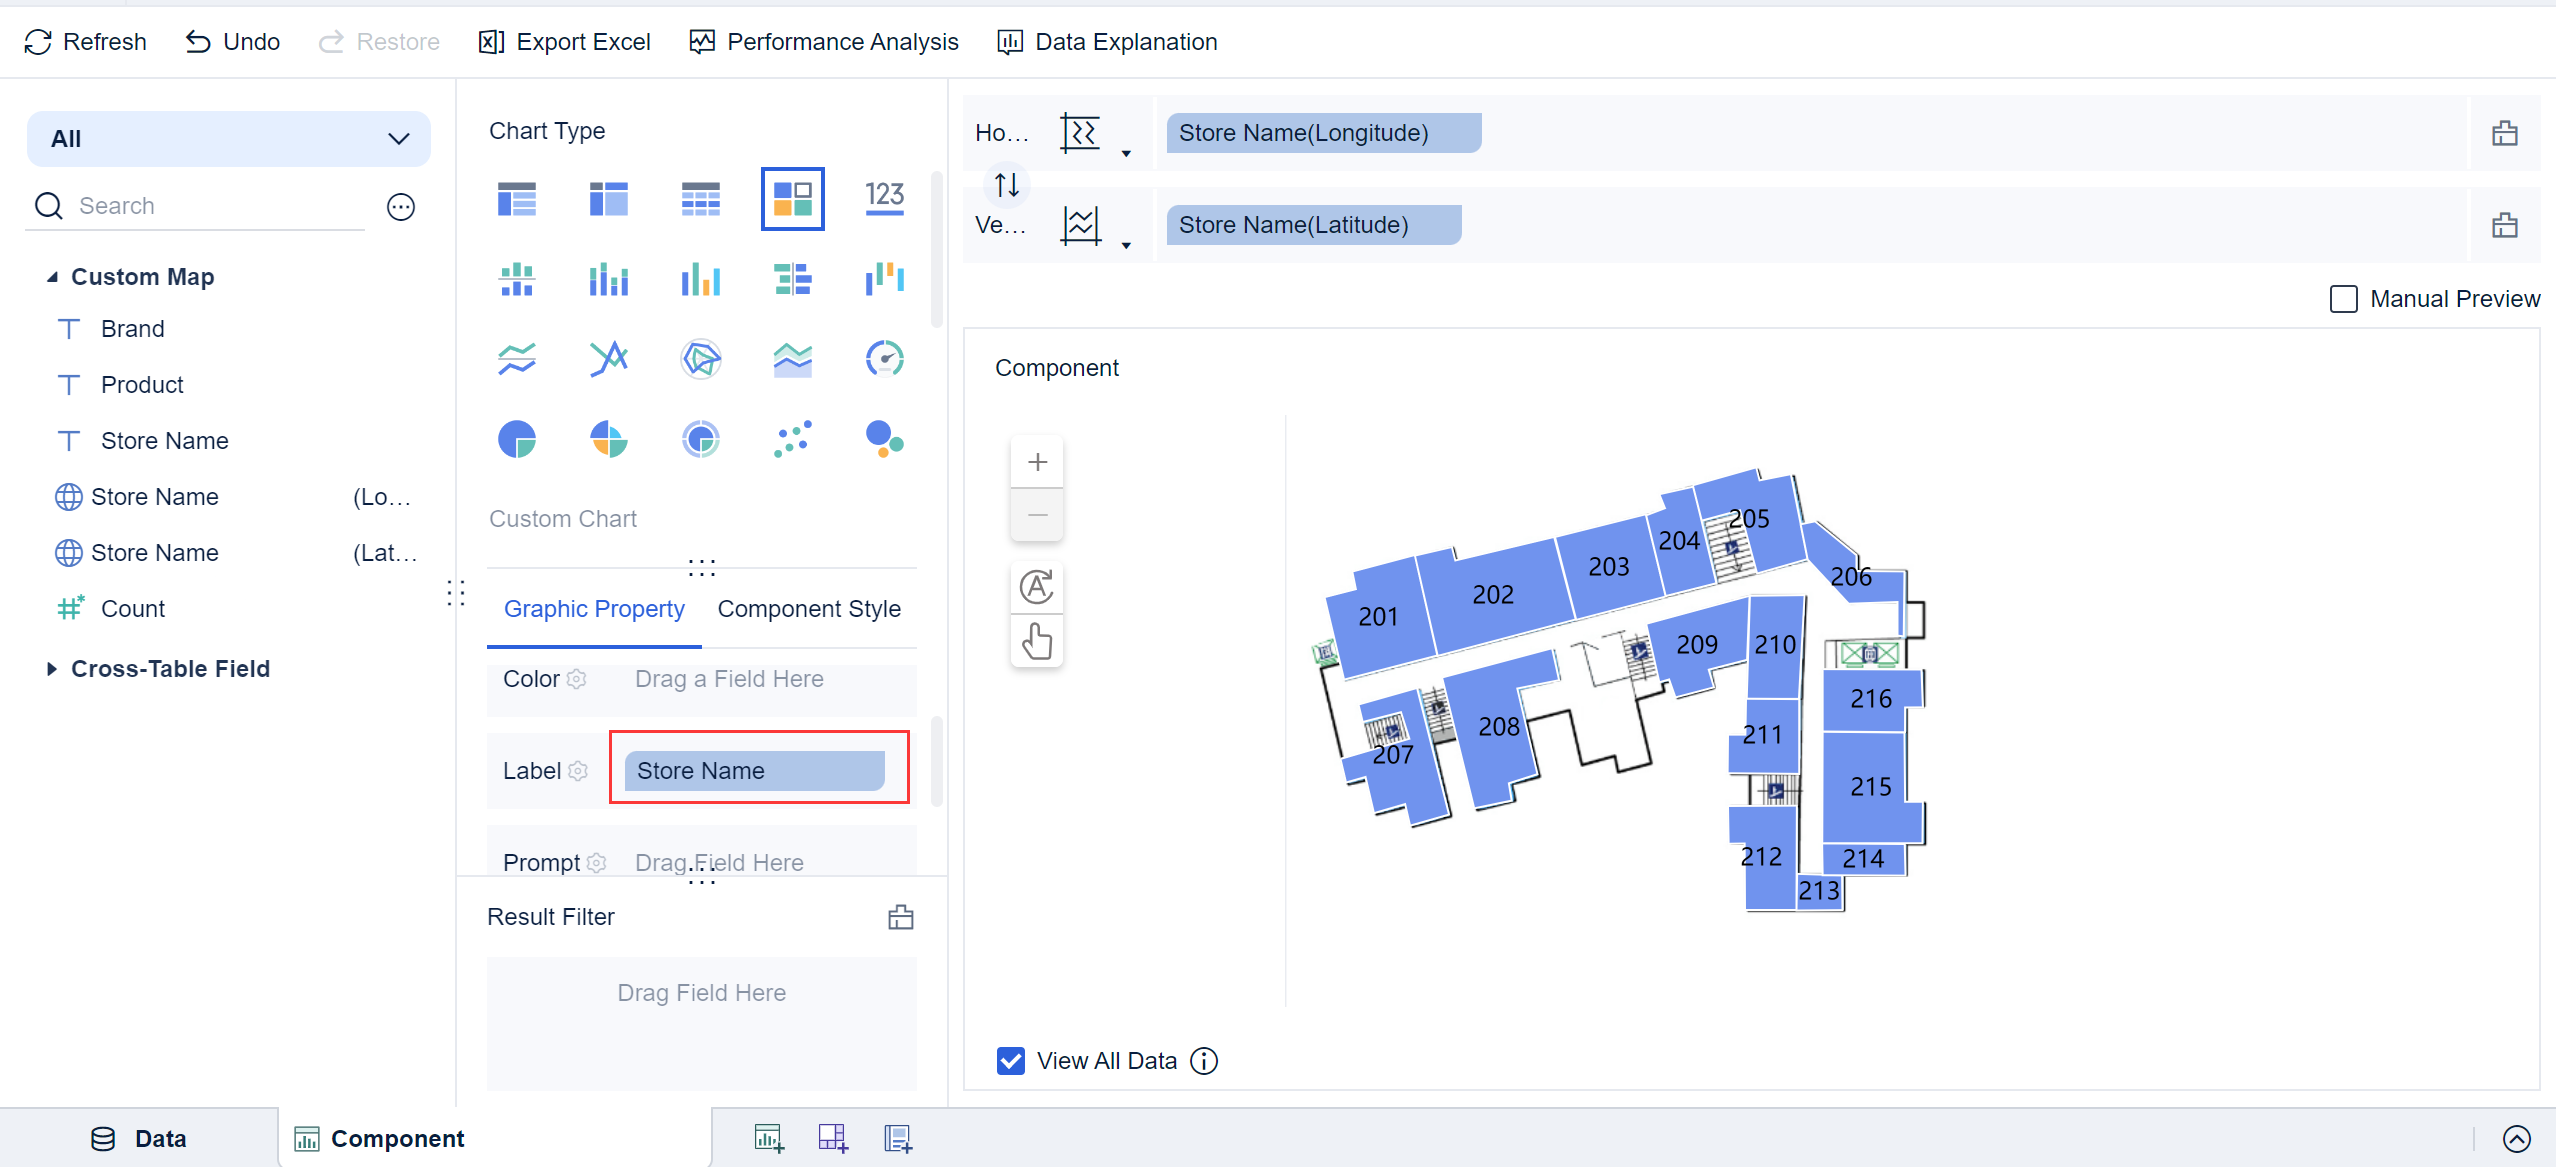Image resolution: width=2556 pixels, height=1167 pixels.
Task: Click the Result Filter toolbox icon
Action: [901, 917]
